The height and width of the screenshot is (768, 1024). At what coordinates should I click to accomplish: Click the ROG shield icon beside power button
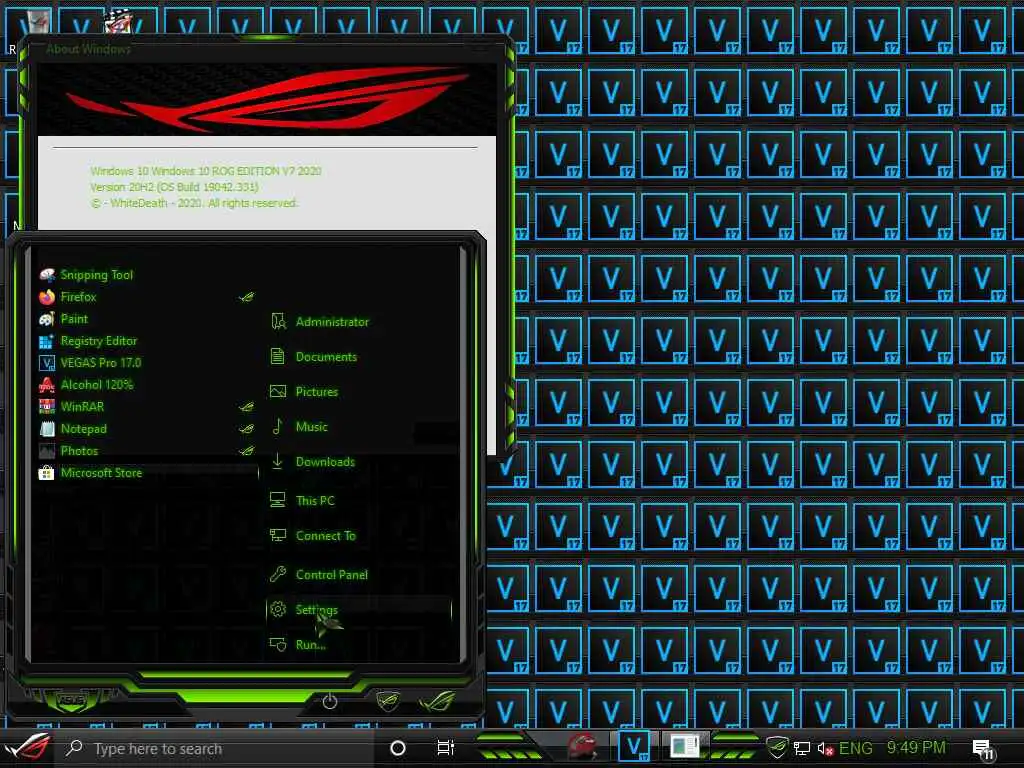click(388, 701)
